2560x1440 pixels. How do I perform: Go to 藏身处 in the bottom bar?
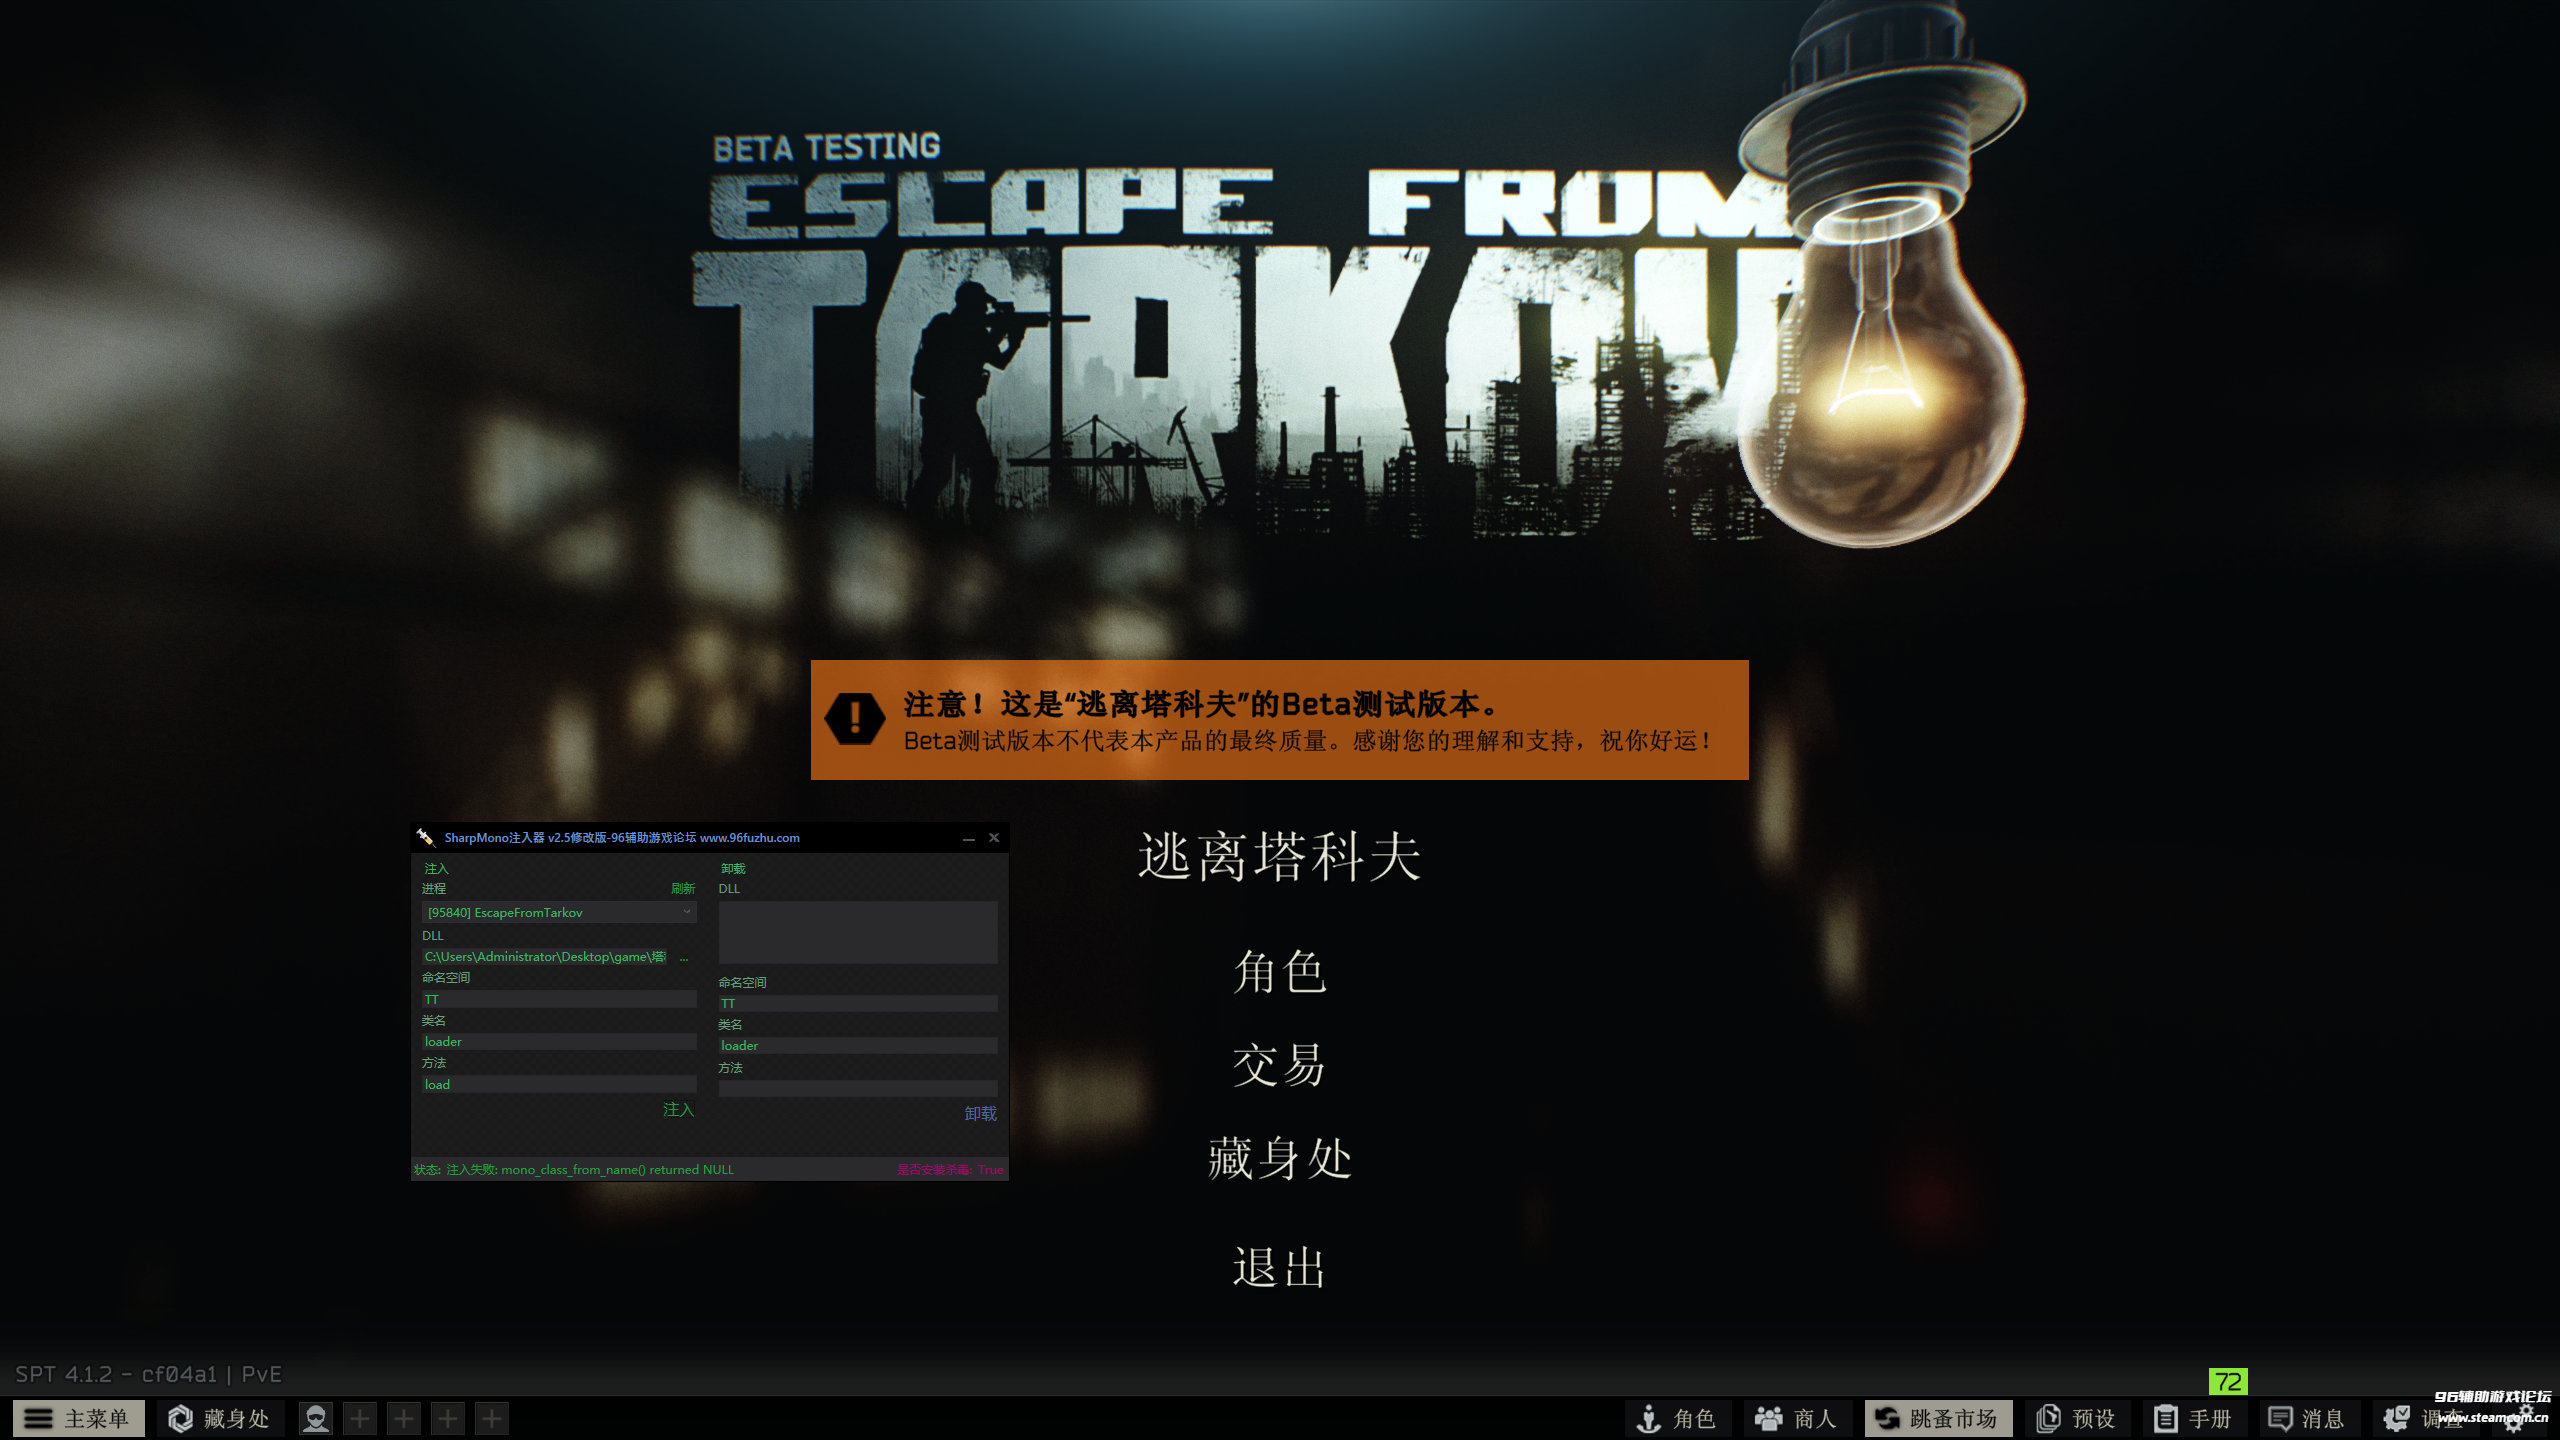pyautogui.click(x=220, y=1418)
